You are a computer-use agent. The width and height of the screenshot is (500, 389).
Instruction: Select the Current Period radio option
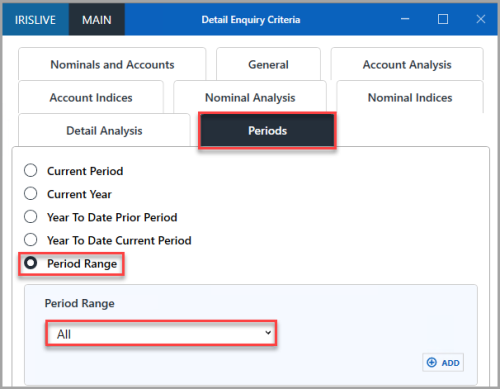[x=31, y=170]
